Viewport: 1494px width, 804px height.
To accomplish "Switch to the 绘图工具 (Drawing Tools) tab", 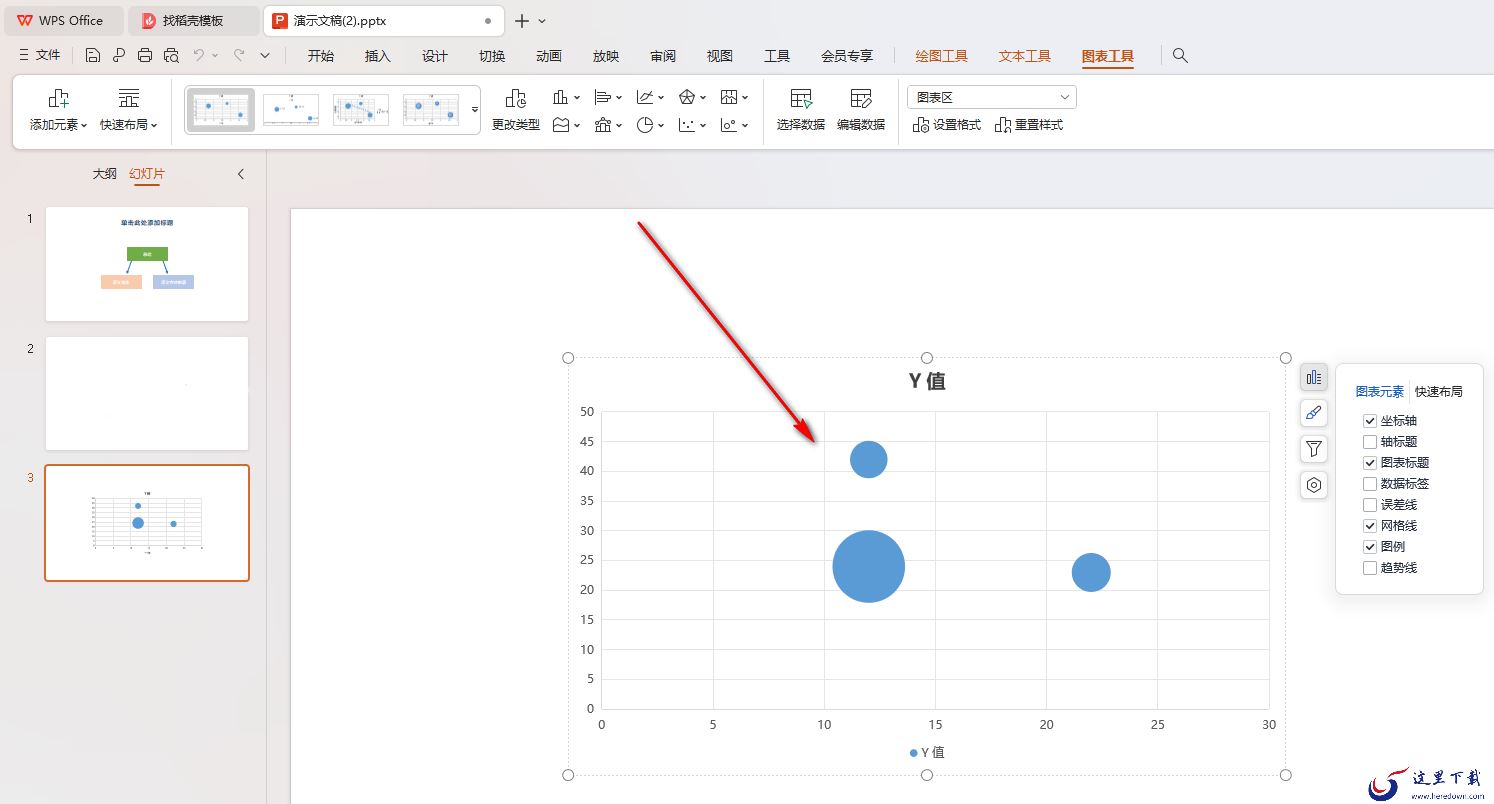I will coord(942,56).
